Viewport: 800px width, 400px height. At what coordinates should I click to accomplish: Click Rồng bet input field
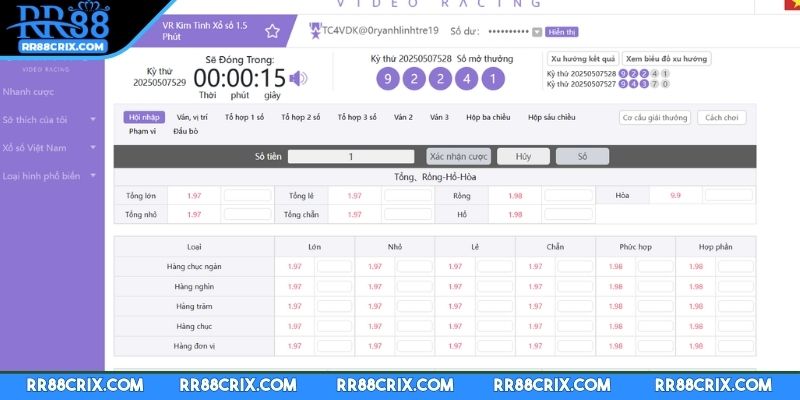click(x=568, y=195)
